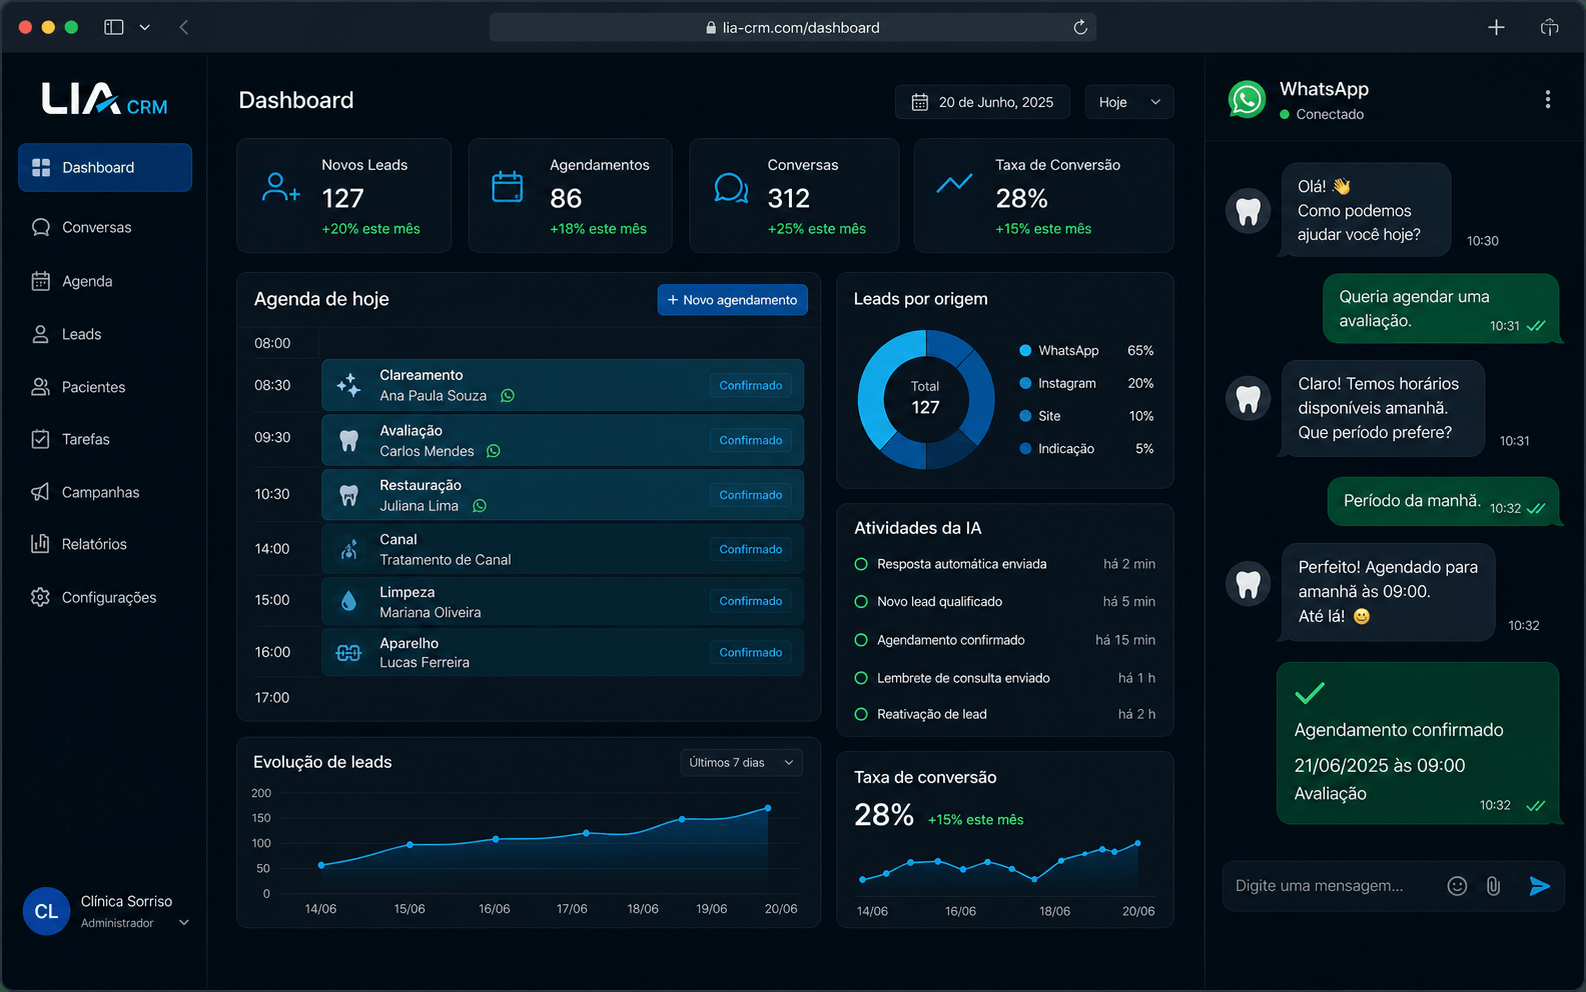Click the 20/06 point on Evolução de leads chart

pyautogui.click(x=768, y=808)
